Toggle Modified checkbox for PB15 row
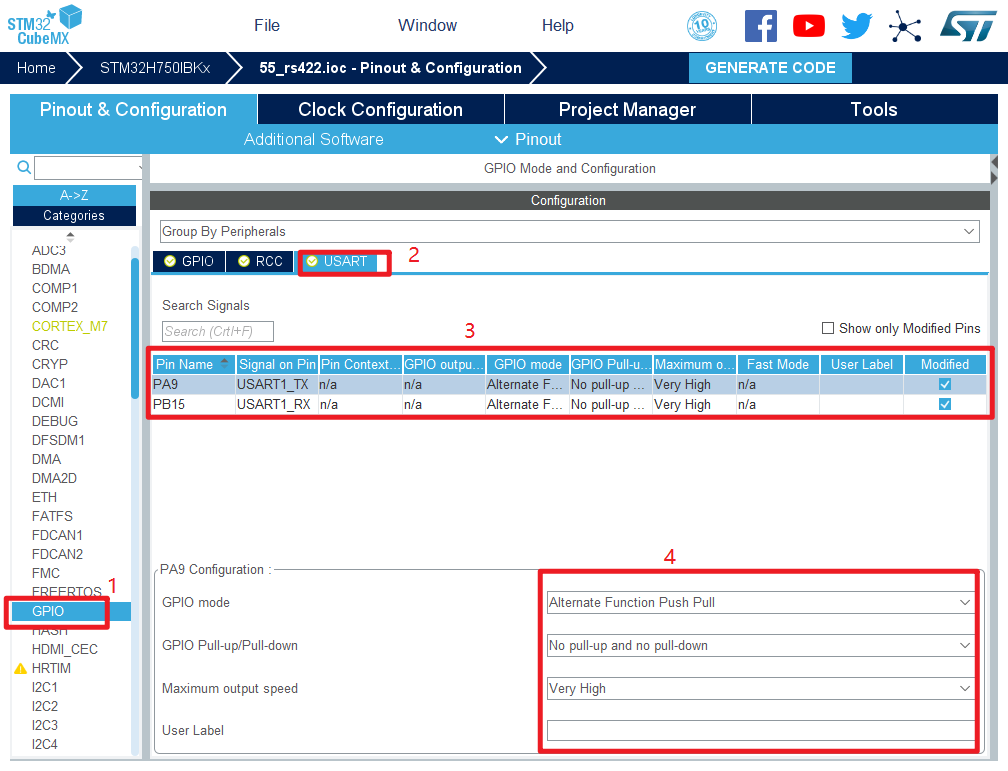1008x771 pixels. click(945, 404)
